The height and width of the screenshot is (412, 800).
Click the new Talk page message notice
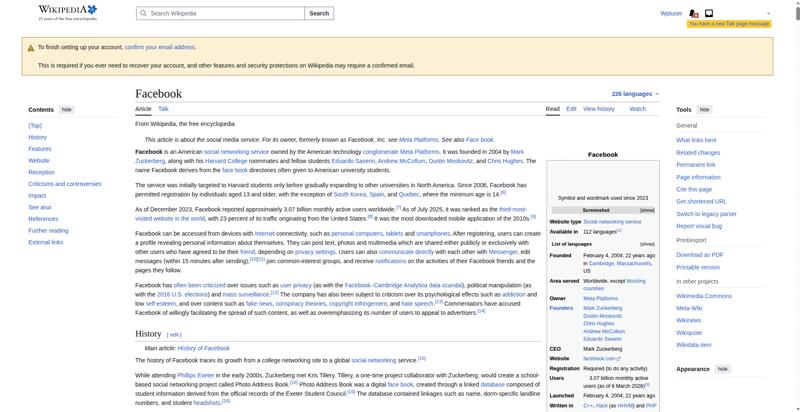tap(729, 24)
